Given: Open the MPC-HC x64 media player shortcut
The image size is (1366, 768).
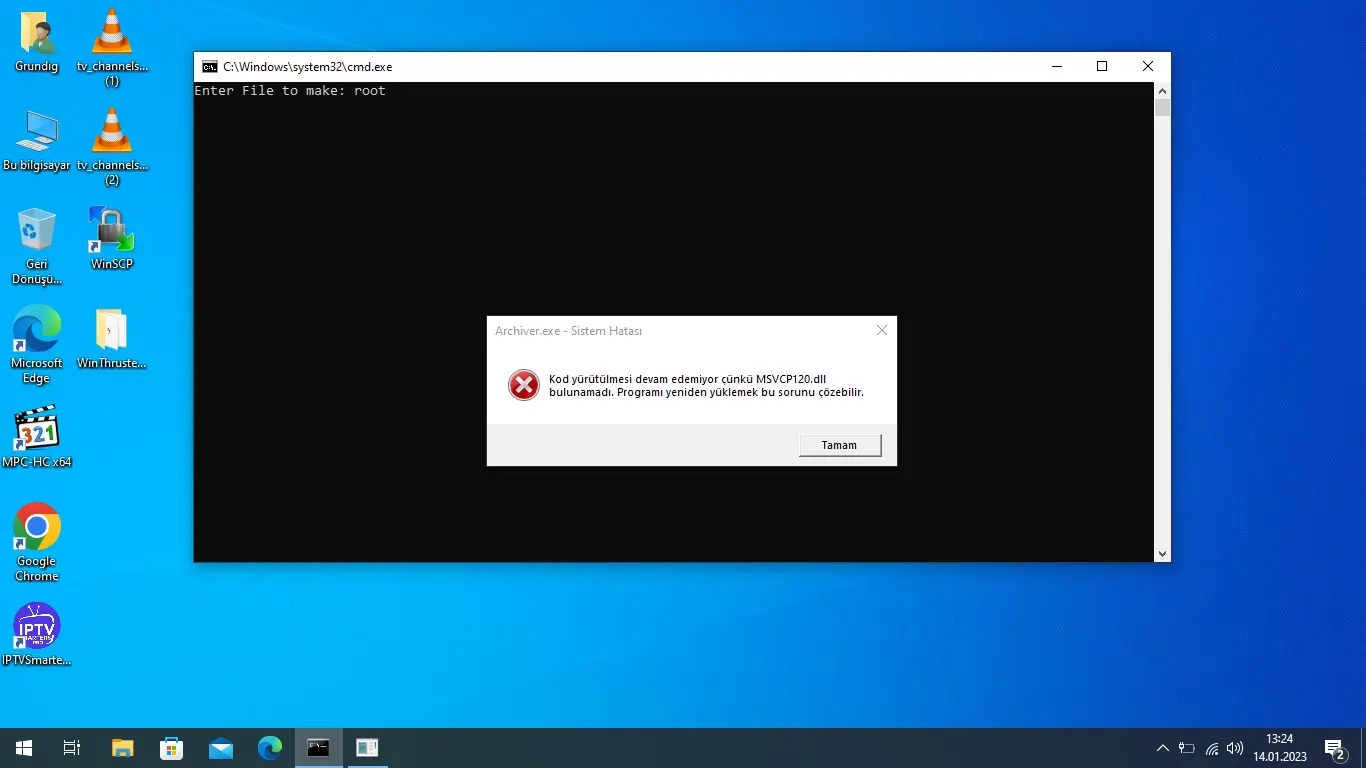Looking at the screenshot, I should (37, 430).
